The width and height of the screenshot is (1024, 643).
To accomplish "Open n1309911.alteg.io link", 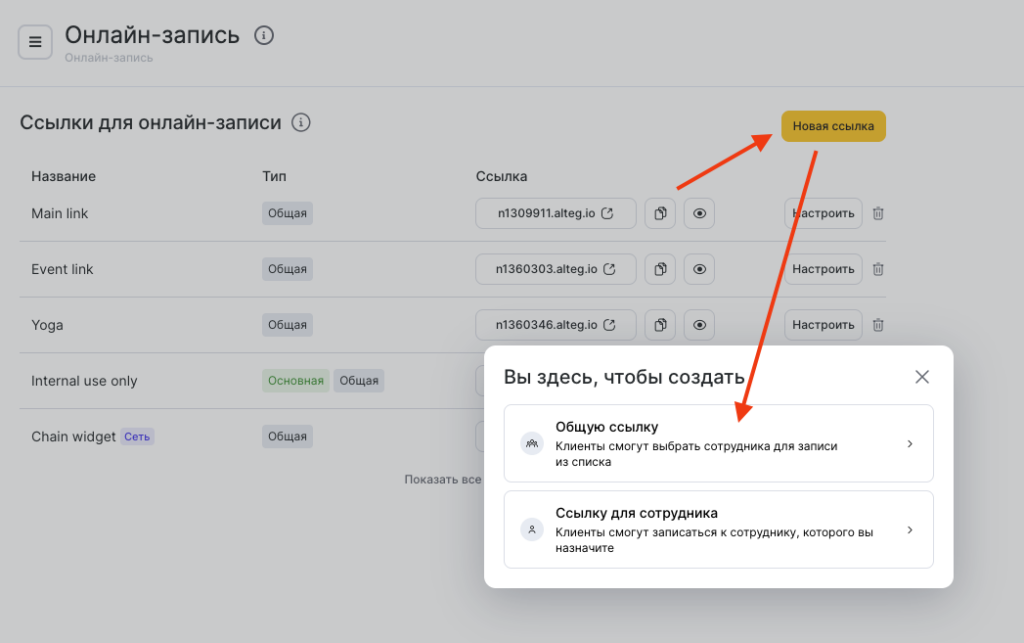I will (555, 213).
